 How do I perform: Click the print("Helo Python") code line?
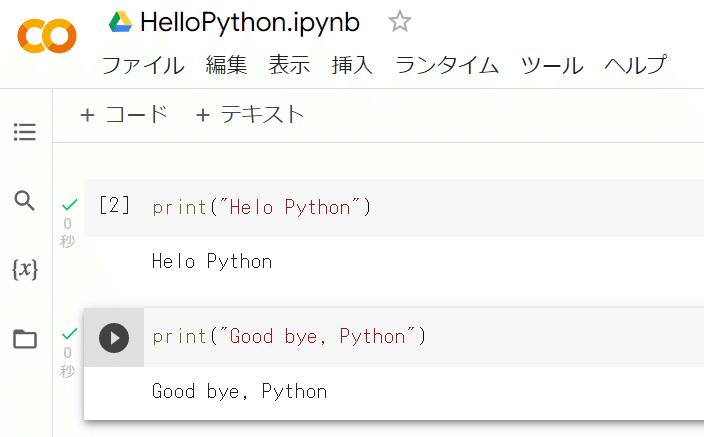pos(261,208)
